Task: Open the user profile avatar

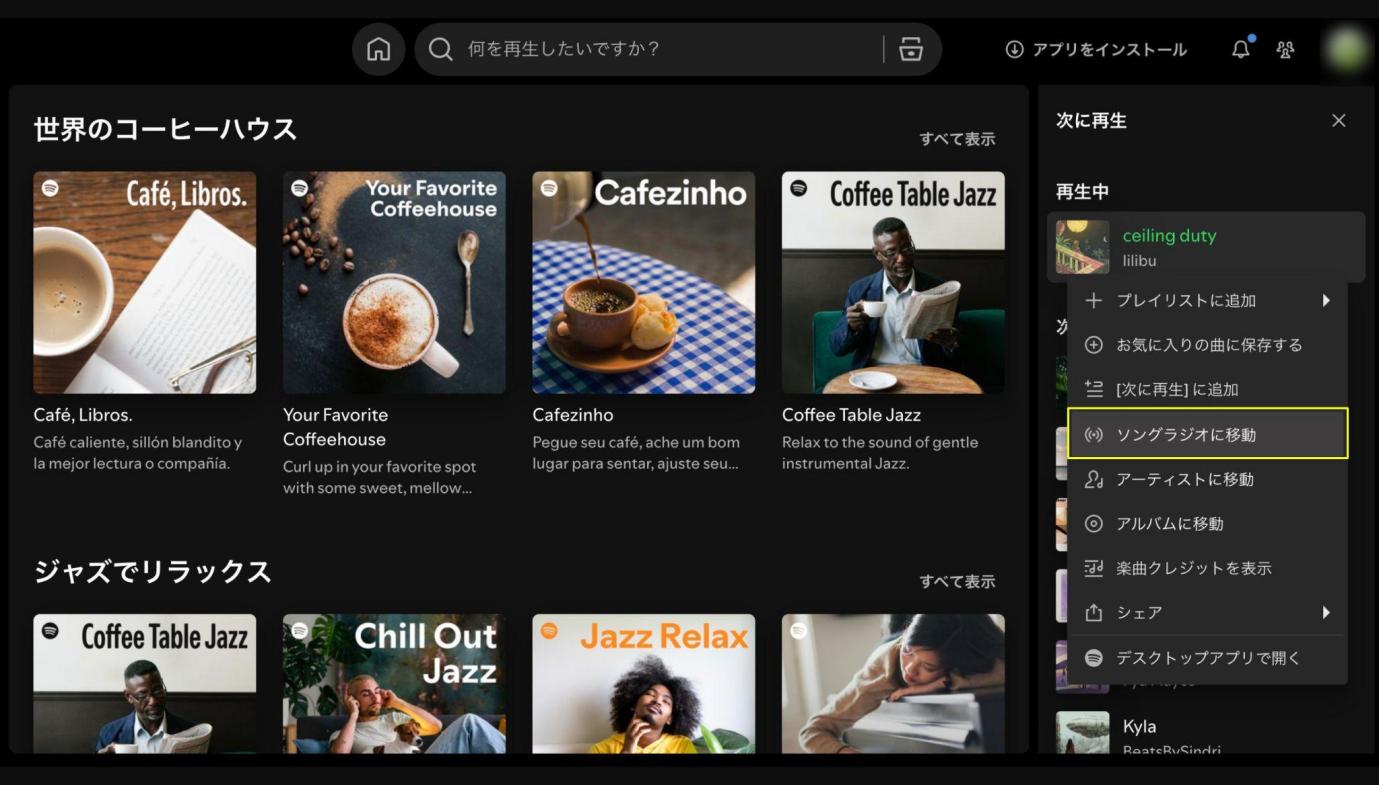Action: (1346, 49)
